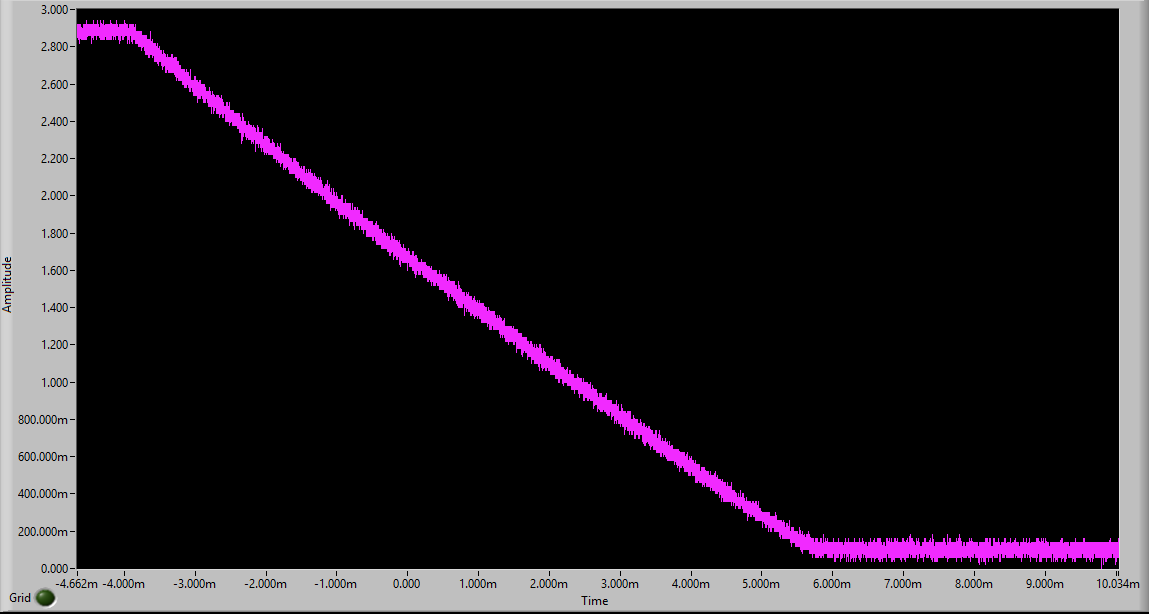Click the 800.000m amplitude tick label
Viewport: 1149px width, 614px height.
(43, 420)
